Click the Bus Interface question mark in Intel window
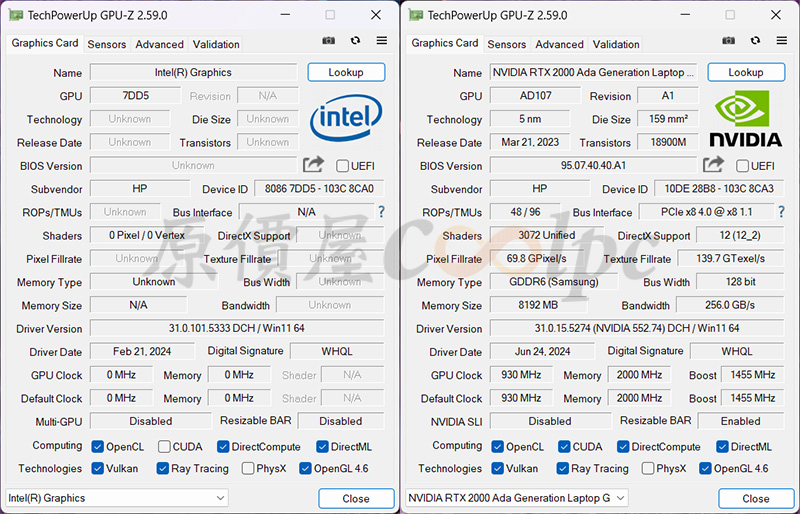This screenshot has height=514, width=800. (381, 212)
